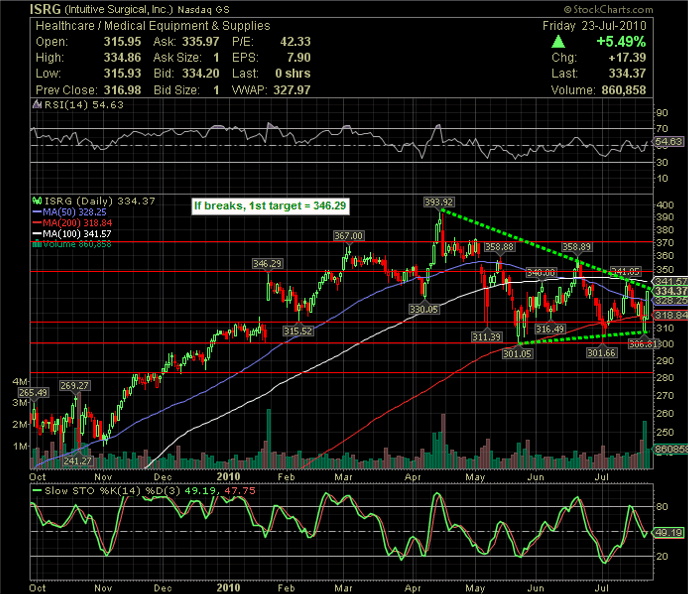Click the 265.49 price label
The height and width of the screenshot is (594, 688).
[33, 393]
